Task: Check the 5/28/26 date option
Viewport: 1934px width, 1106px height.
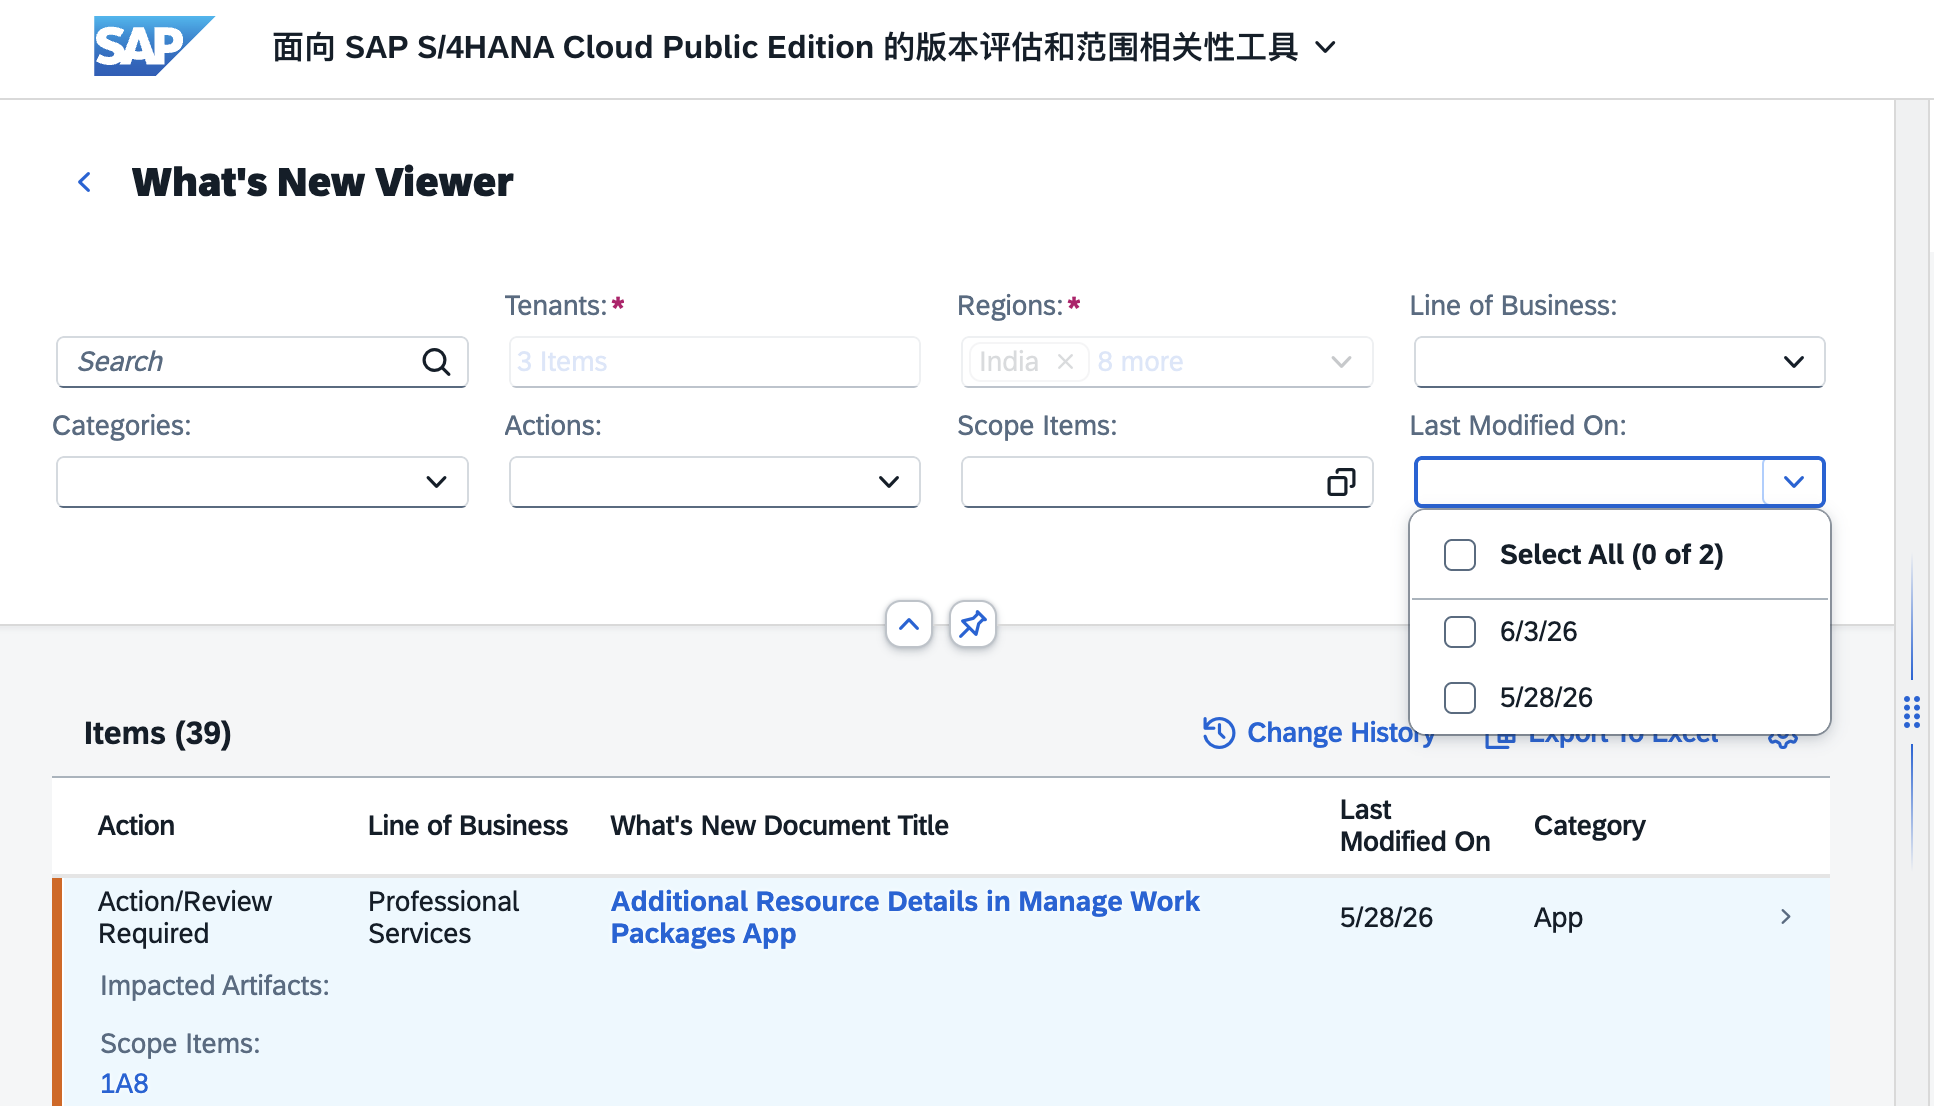Action: click(x=1460, y=698)
